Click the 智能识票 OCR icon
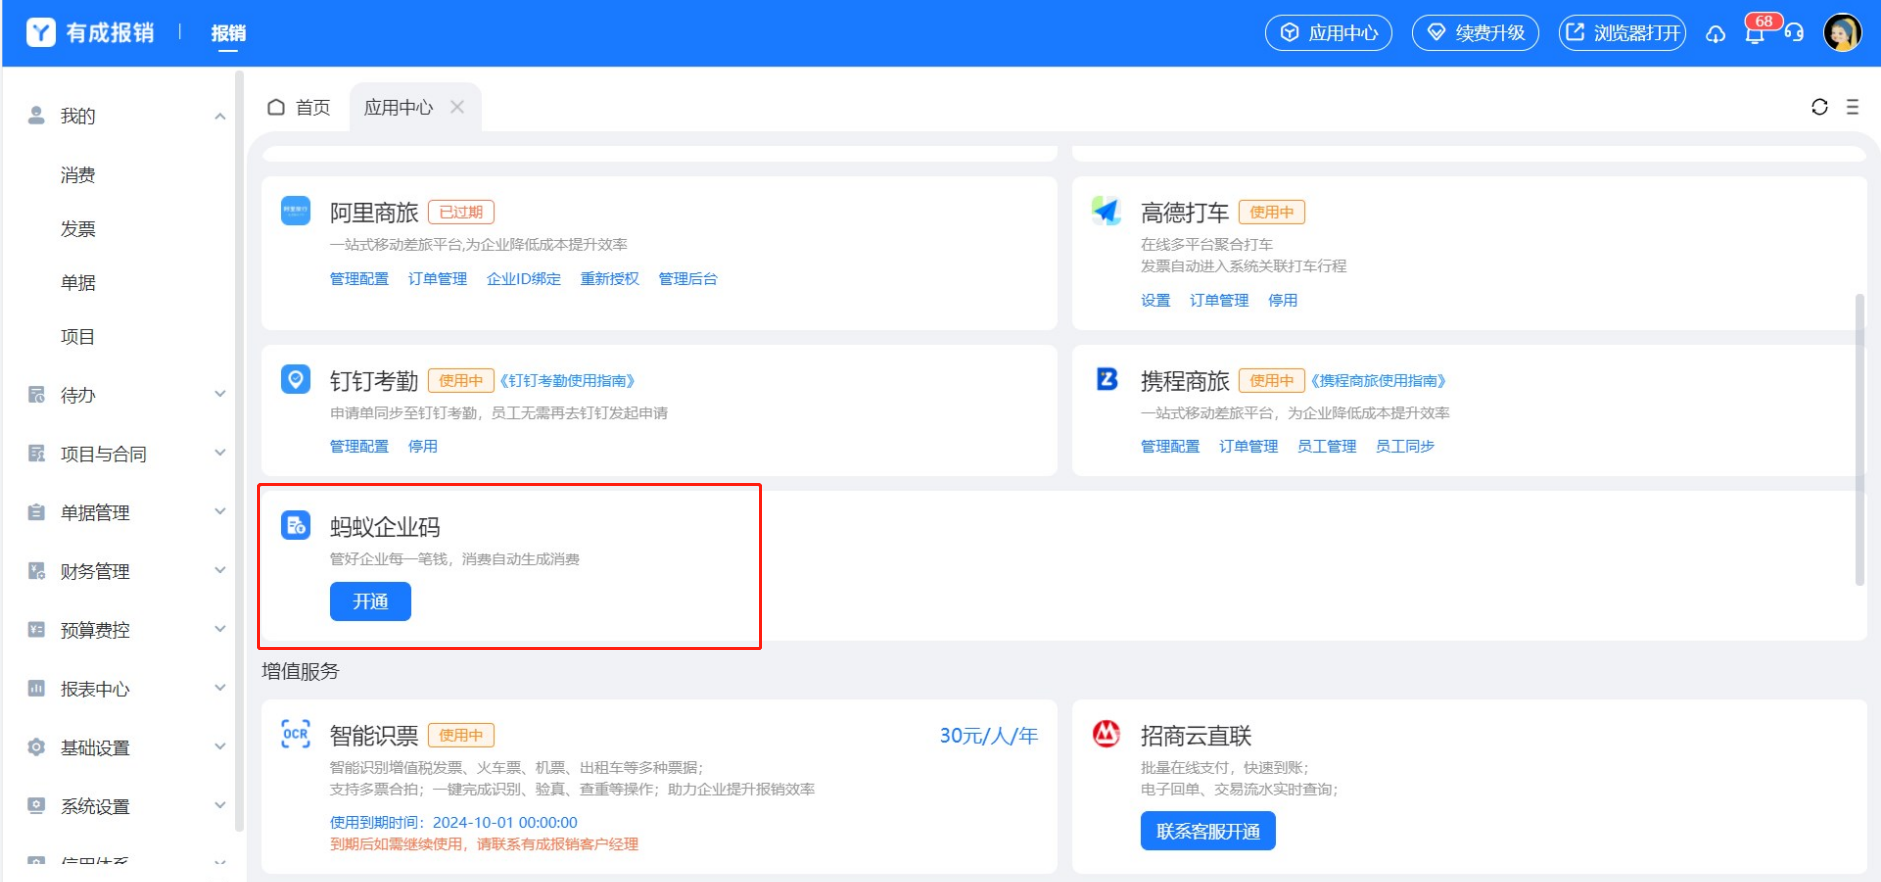Image resolution: width=1881 pixels, height=882 pixels. [295, 734]
